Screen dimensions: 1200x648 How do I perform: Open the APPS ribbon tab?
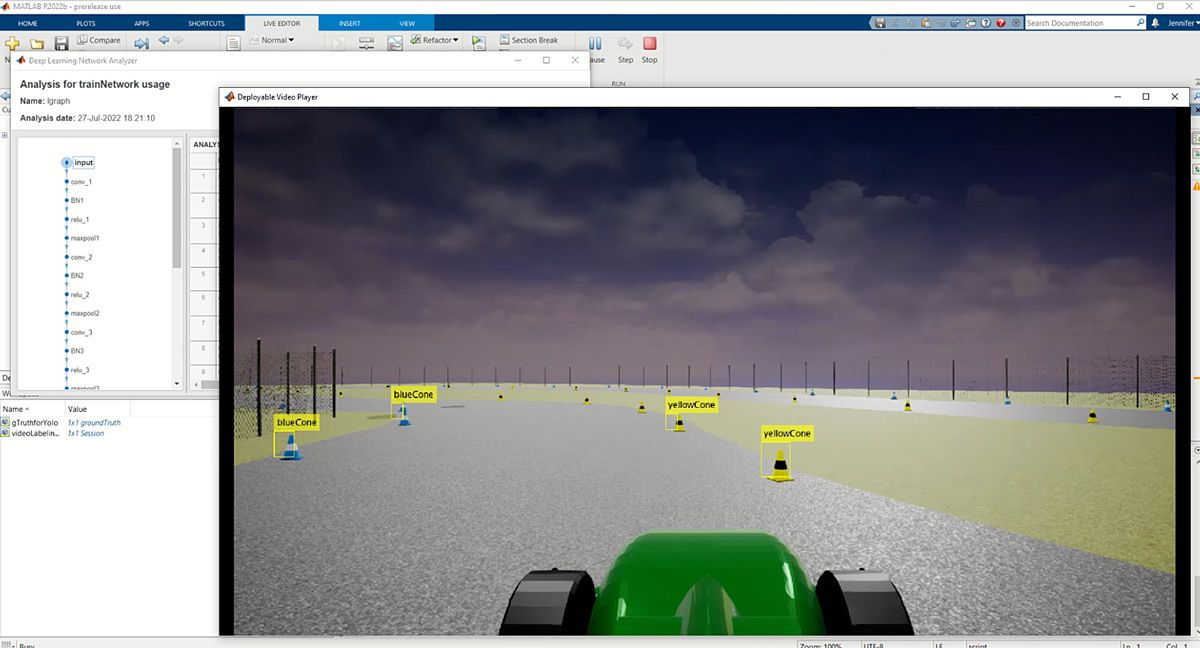(x=141, y=23)
